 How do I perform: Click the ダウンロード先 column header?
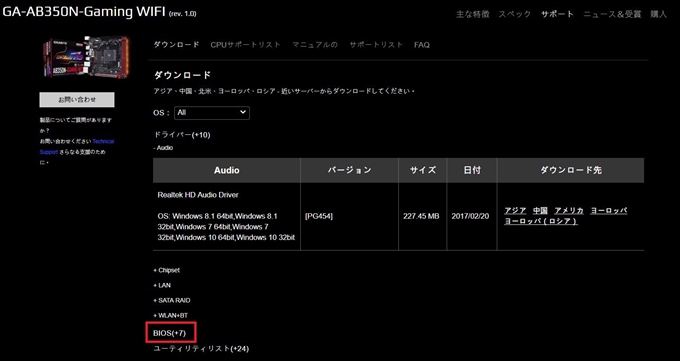coord(570,171)
